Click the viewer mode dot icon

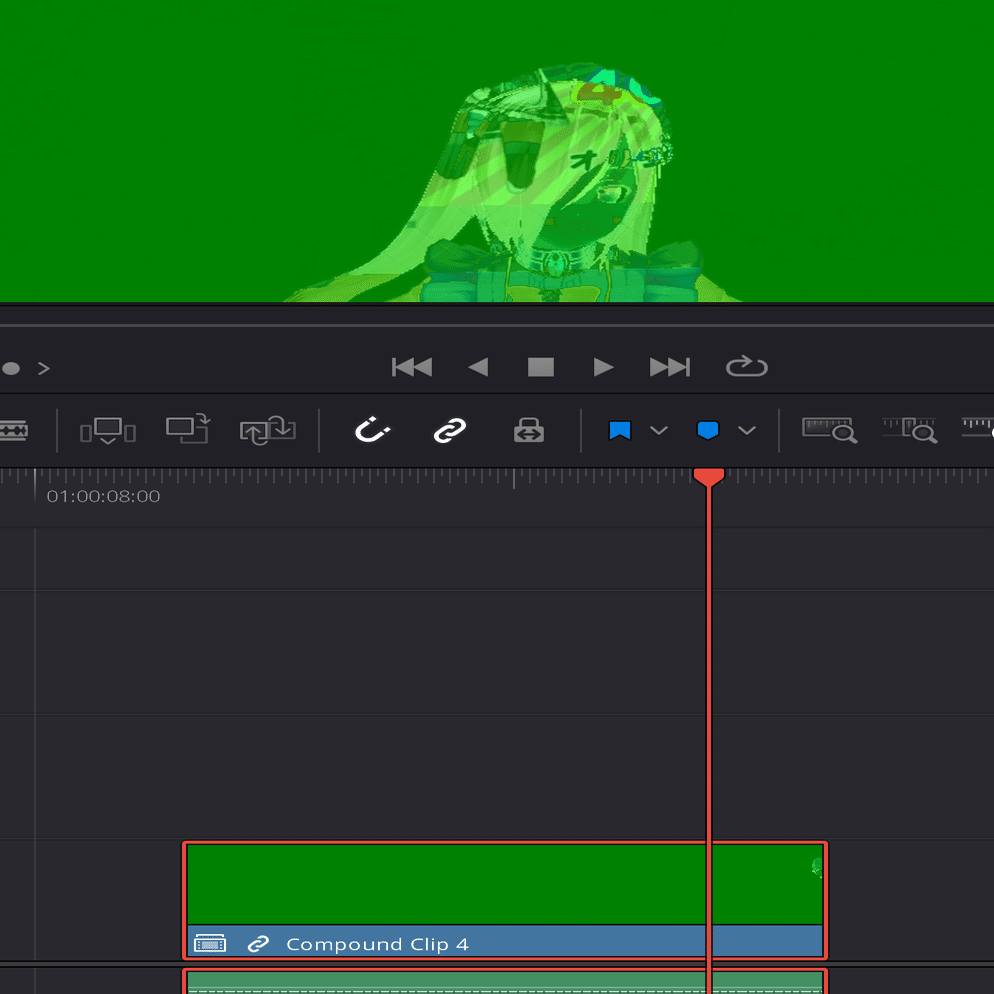click(11, 368)
